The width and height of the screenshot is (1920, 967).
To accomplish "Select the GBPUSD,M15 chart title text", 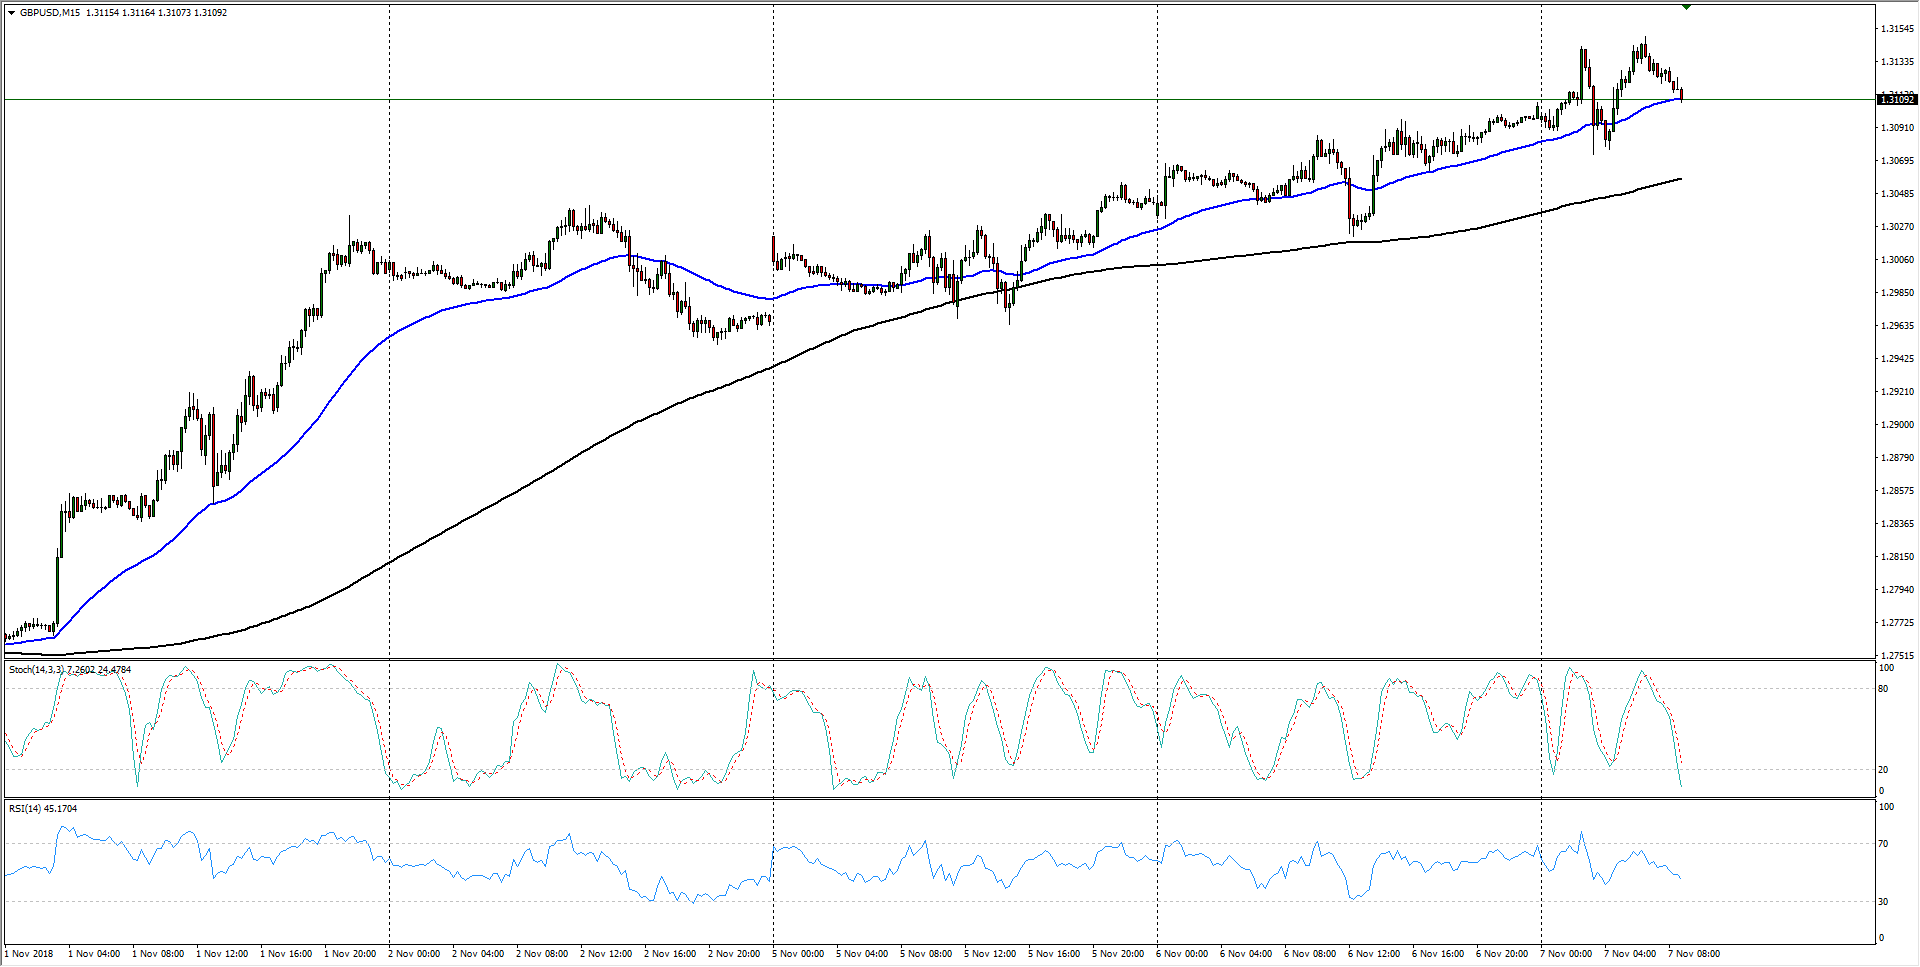I will tap(50, 13).
